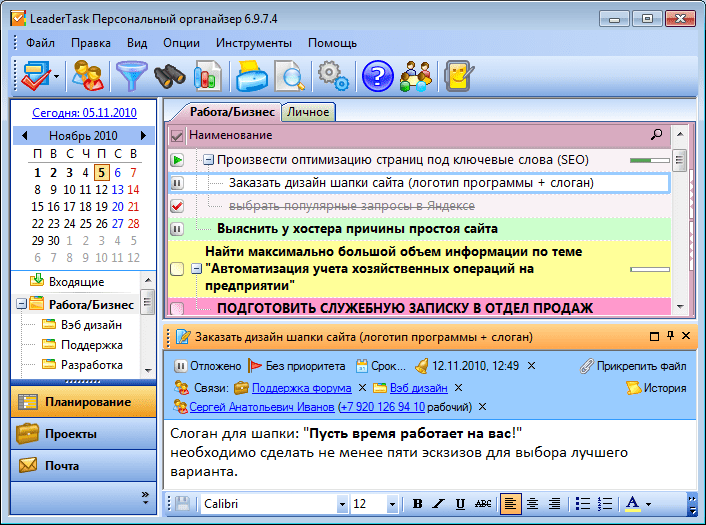The image size is (706, 525).
Task: Toggle strikethrough ABC button
Action: coord(483,503)
